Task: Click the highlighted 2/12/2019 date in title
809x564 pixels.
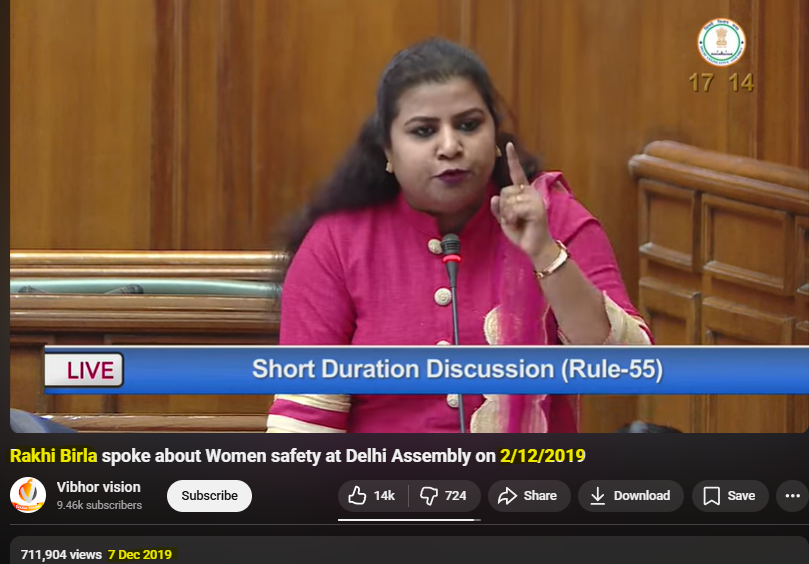Action: pos(543,456)
